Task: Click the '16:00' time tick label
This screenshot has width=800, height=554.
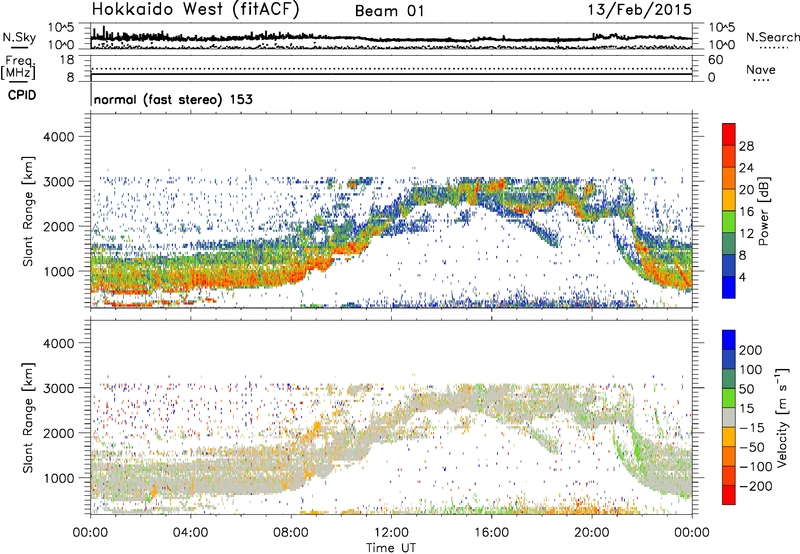Action: click(491, 533)
